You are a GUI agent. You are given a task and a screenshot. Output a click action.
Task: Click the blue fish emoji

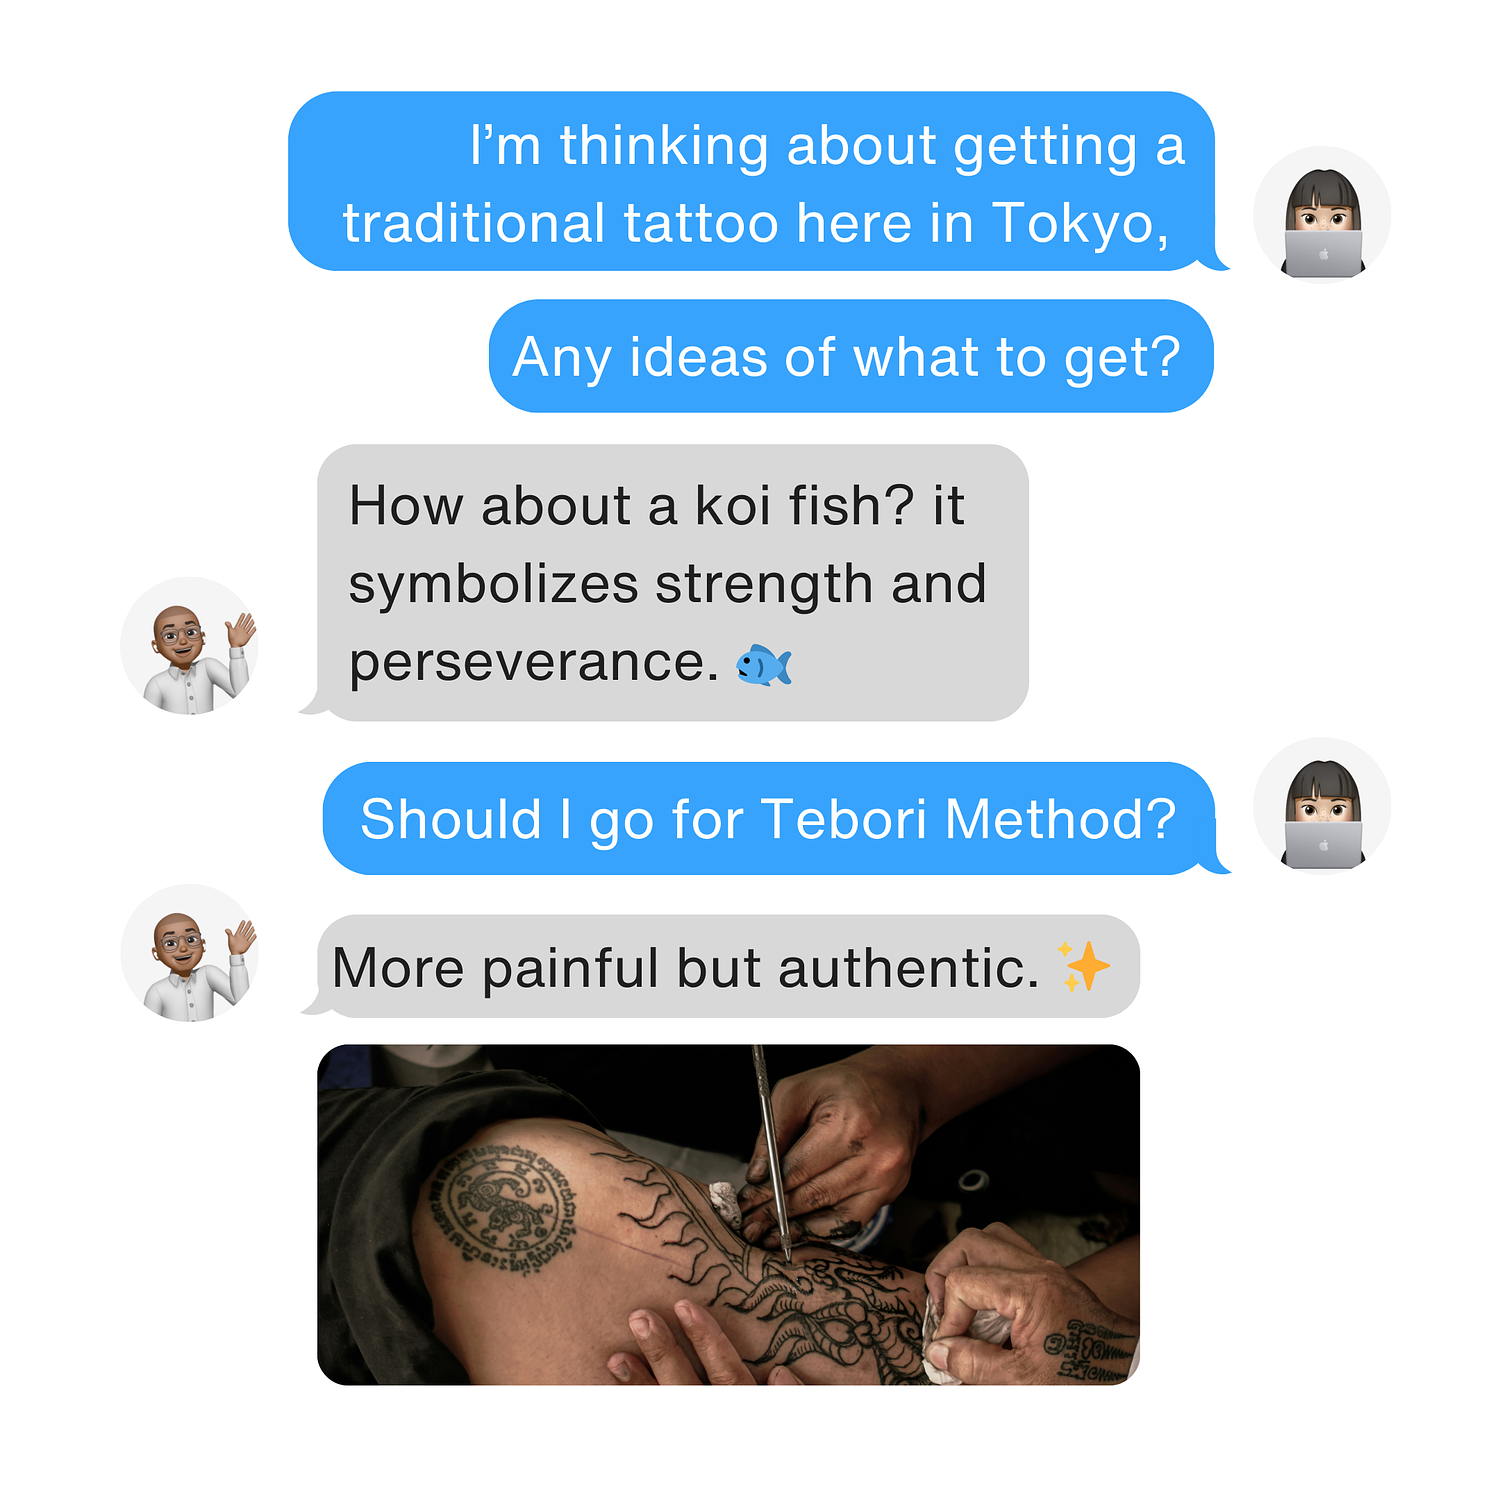coord(764,665)
